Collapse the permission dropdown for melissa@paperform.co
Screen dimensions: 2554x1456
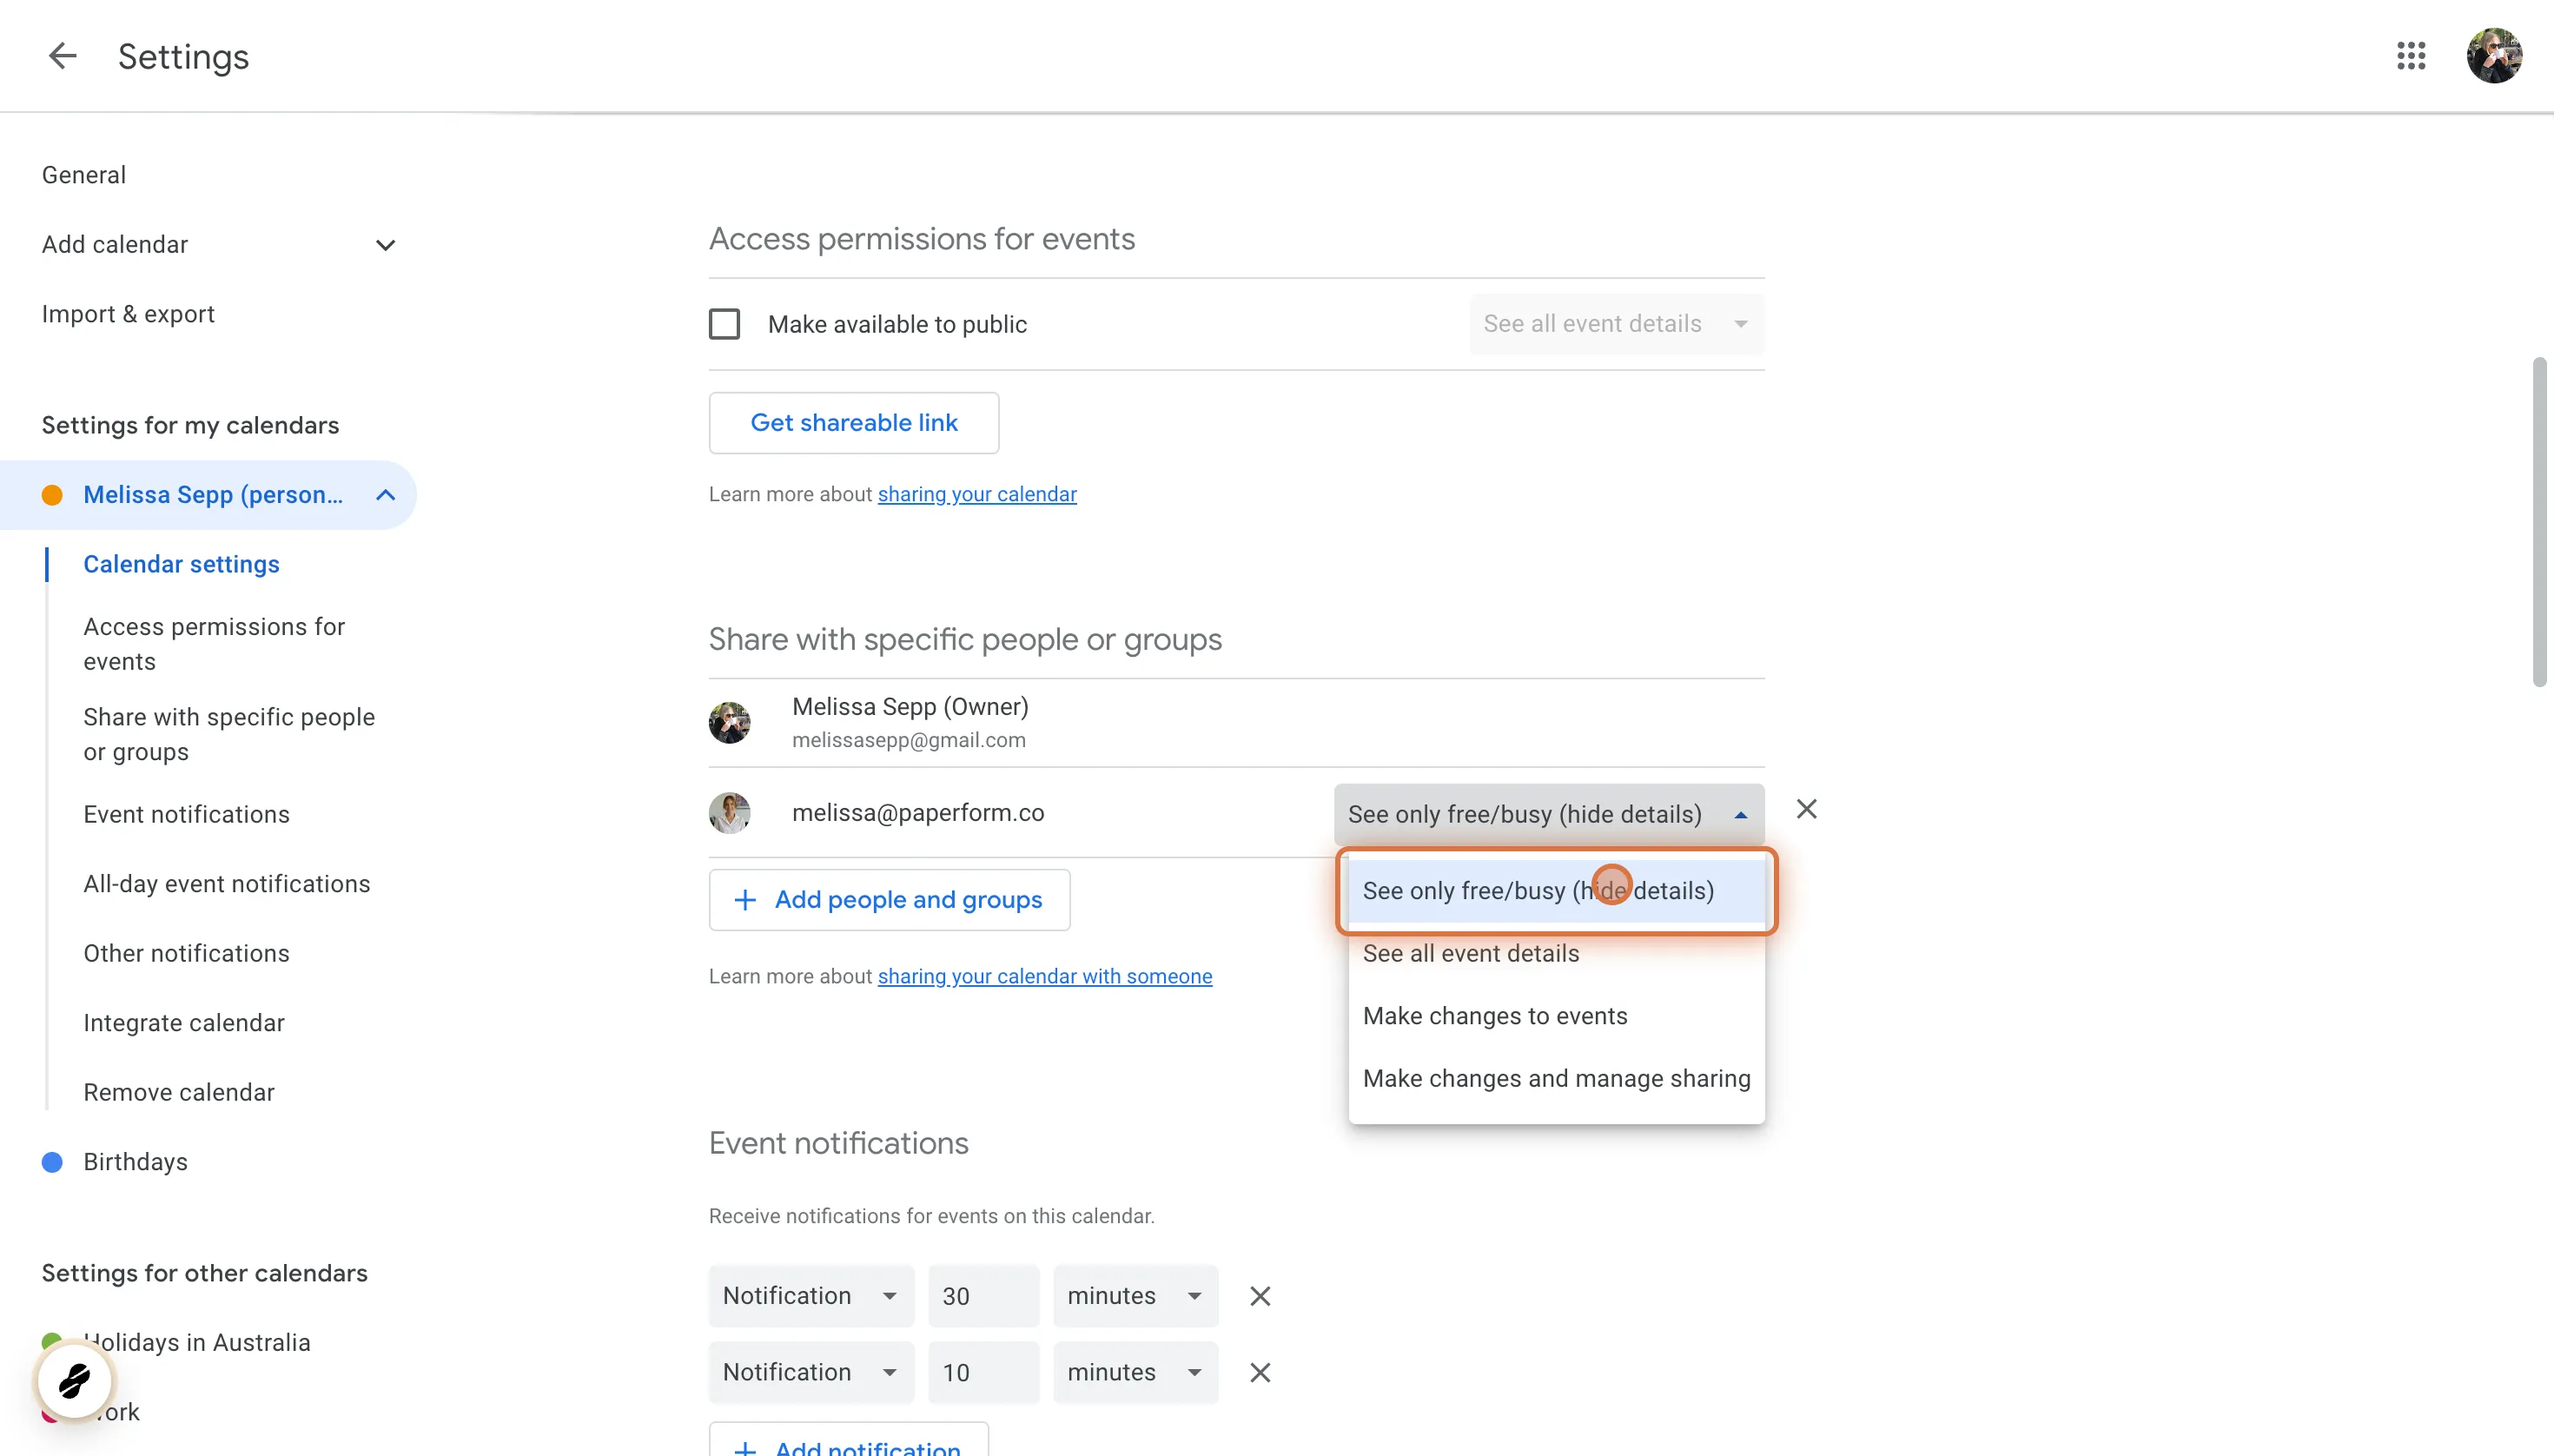pos(1549,814)
